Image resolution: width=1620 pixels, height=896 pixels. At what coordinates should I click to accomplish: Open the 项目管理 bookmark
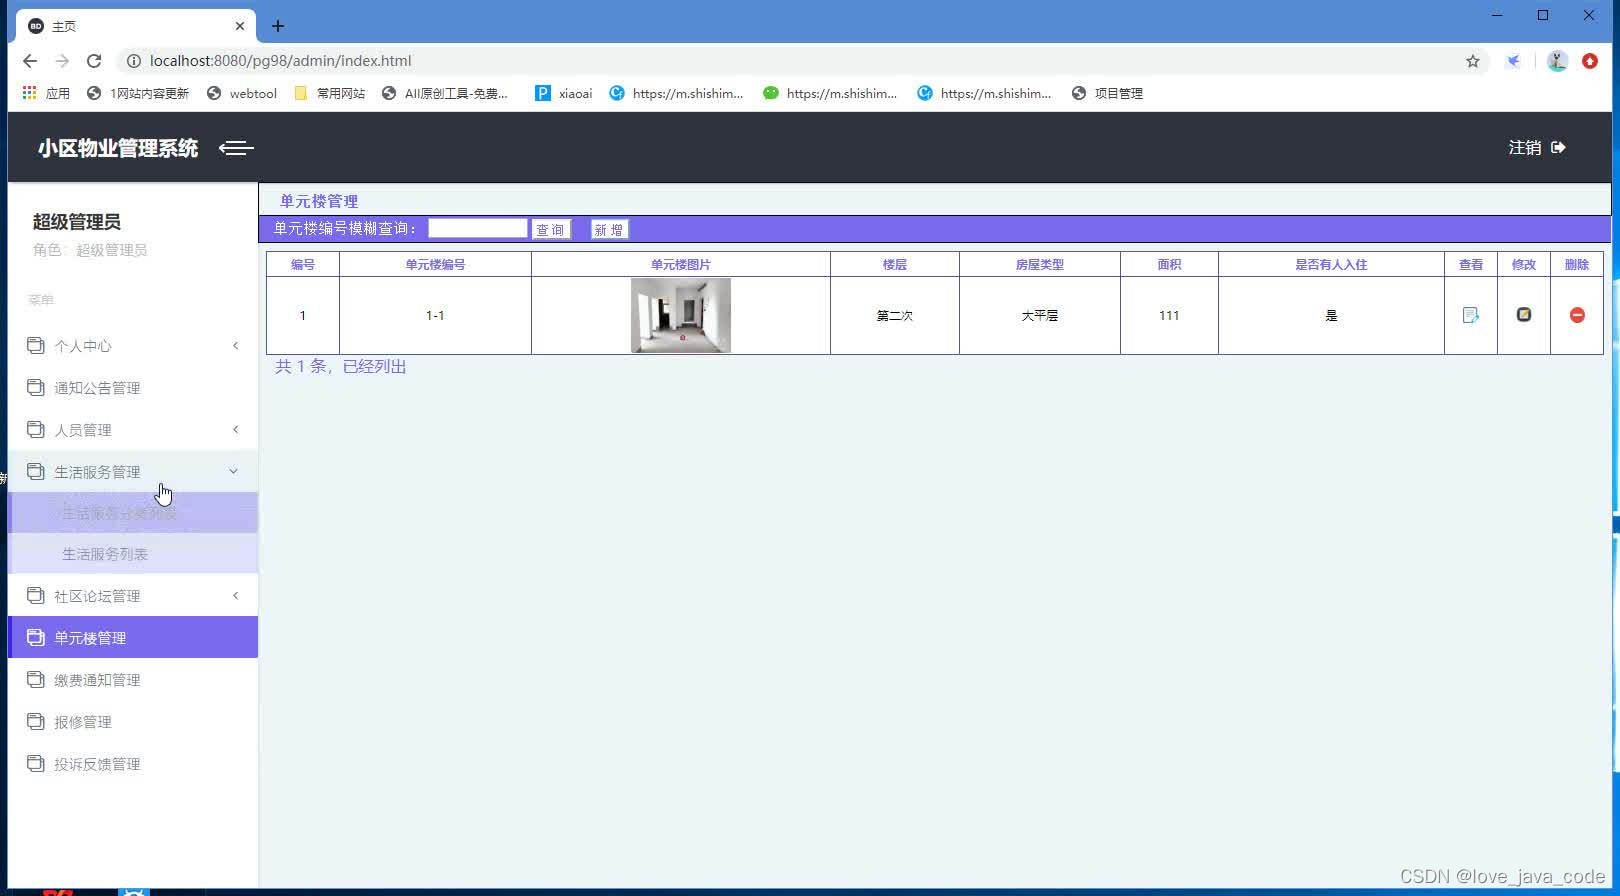pos(1107,93)
